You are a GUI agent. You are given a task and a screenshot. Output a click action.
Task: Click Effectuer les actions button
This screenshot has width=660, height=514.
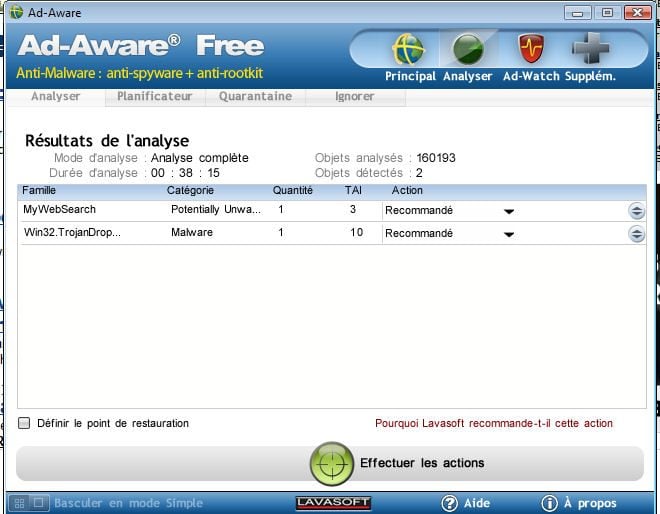coord(421,463)
